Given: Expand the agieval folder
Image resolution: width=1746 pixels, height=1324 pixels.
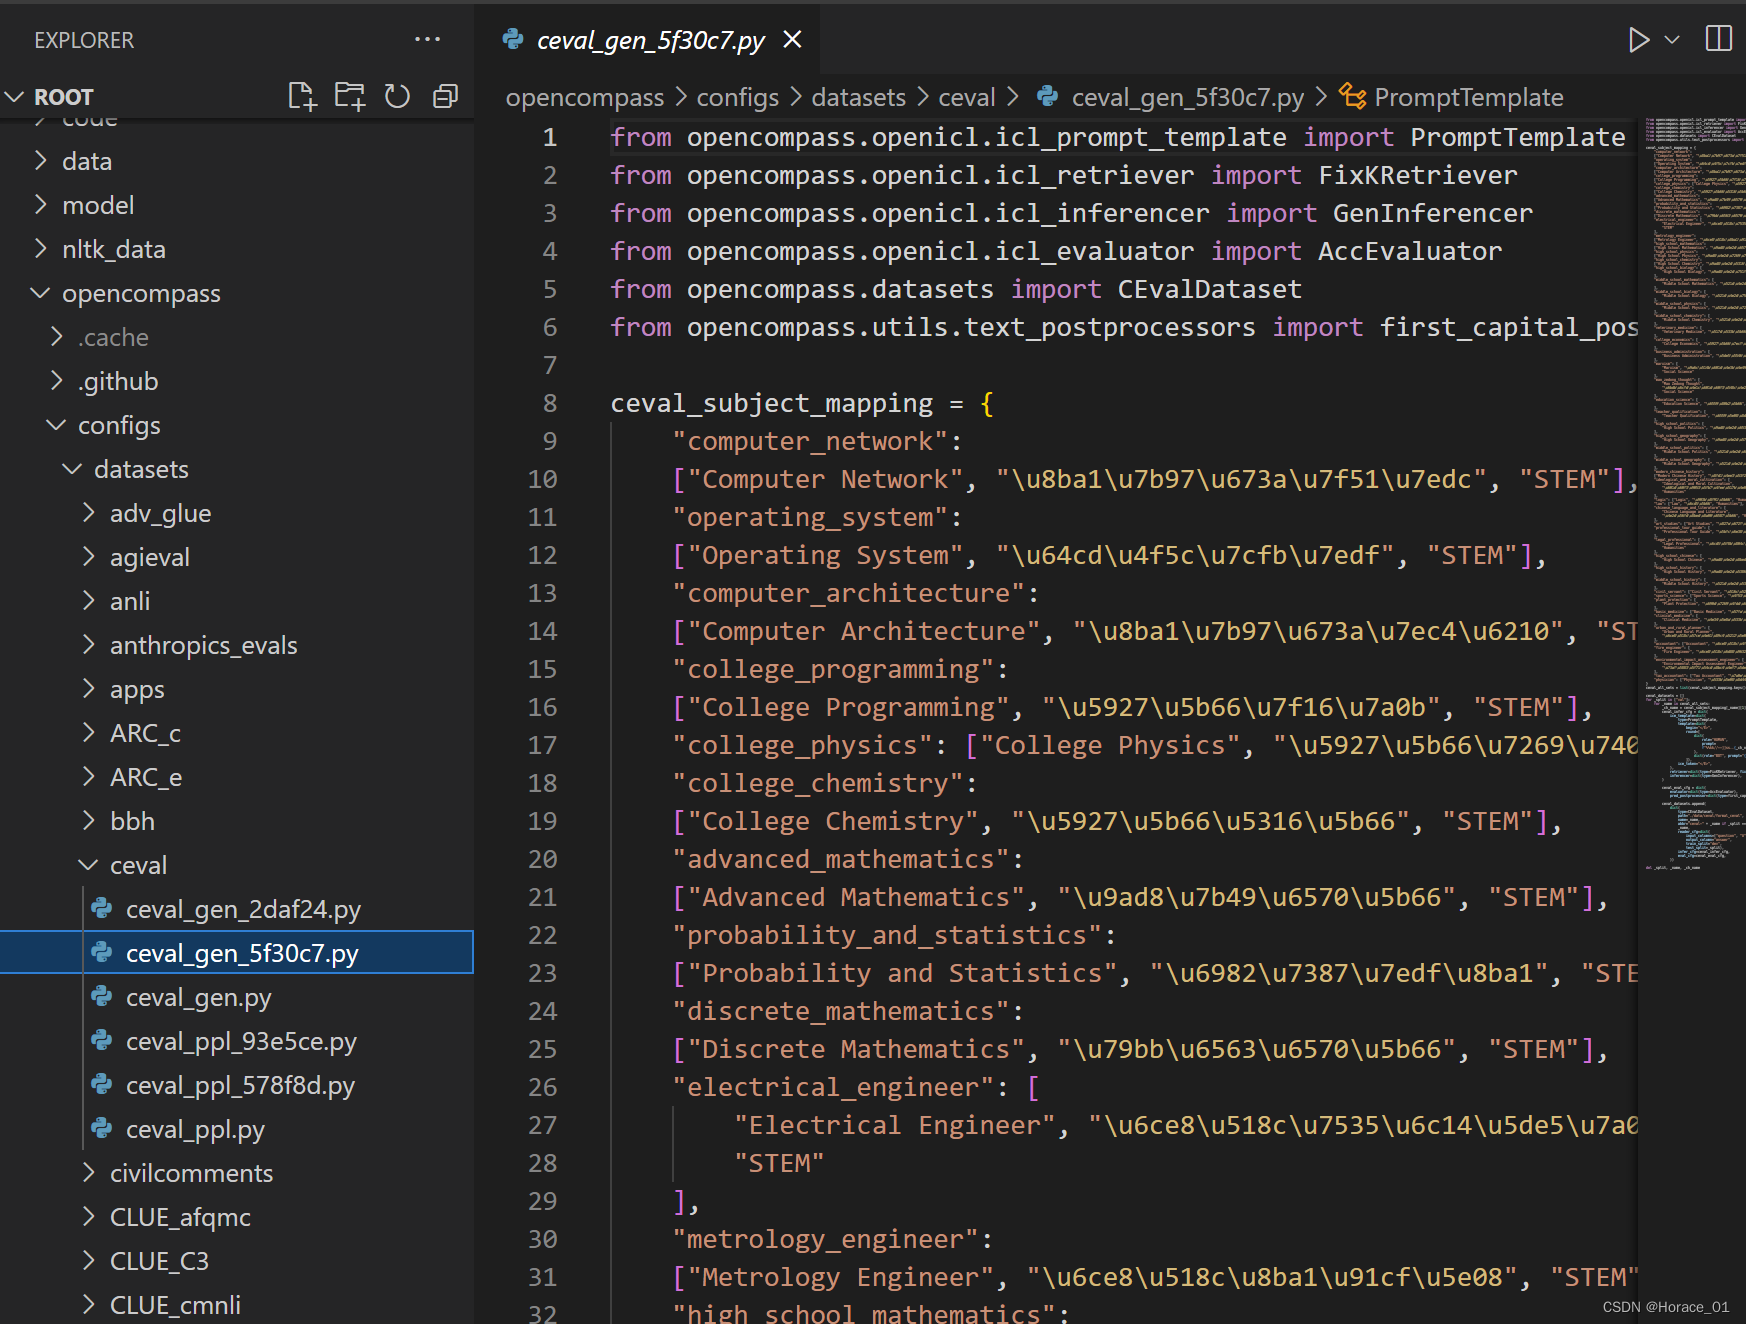Looking at the screenshot, I should 149,557.
